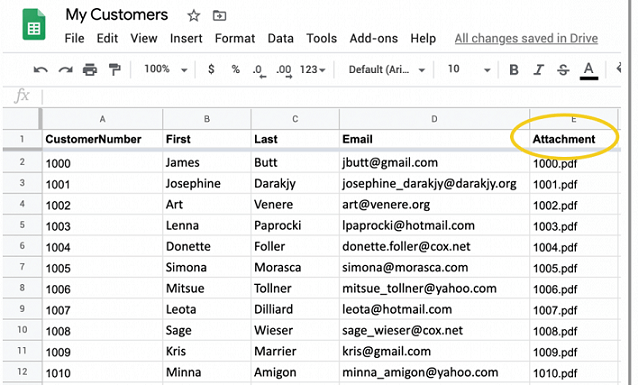Image resolution: width=638 pixels, height=385 pixels.
Task: Click All changes saved in Drive link
Action: [526, 38]
